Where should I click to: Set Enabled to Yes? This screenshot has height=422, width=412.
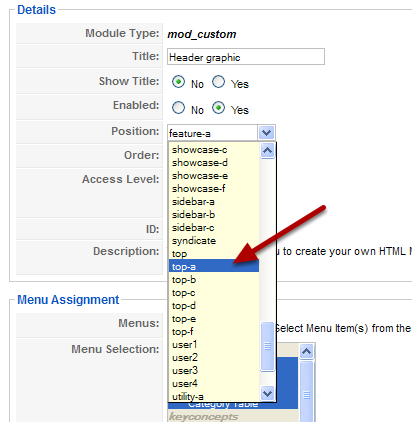coord(219,108)
